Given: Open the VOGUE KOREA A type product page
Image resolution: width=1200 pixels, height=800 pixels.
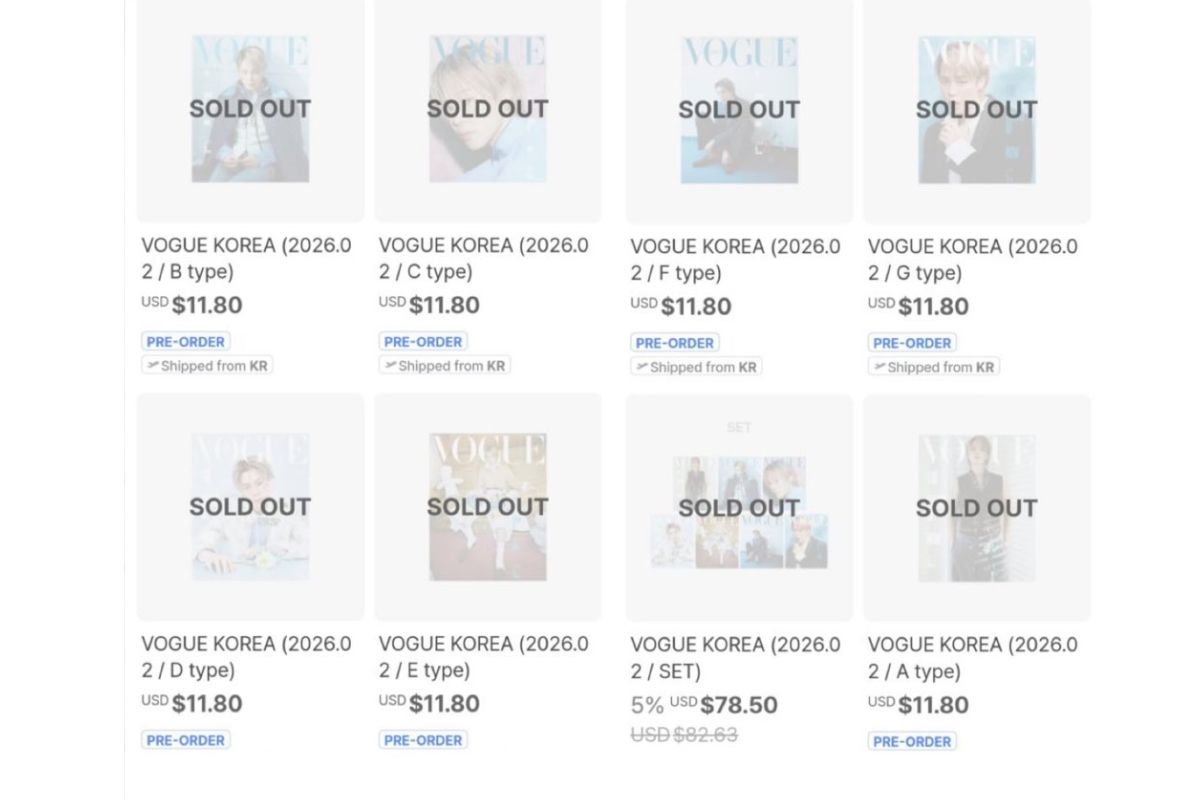Looking at the screenshot, I should (x=974, y=657).
